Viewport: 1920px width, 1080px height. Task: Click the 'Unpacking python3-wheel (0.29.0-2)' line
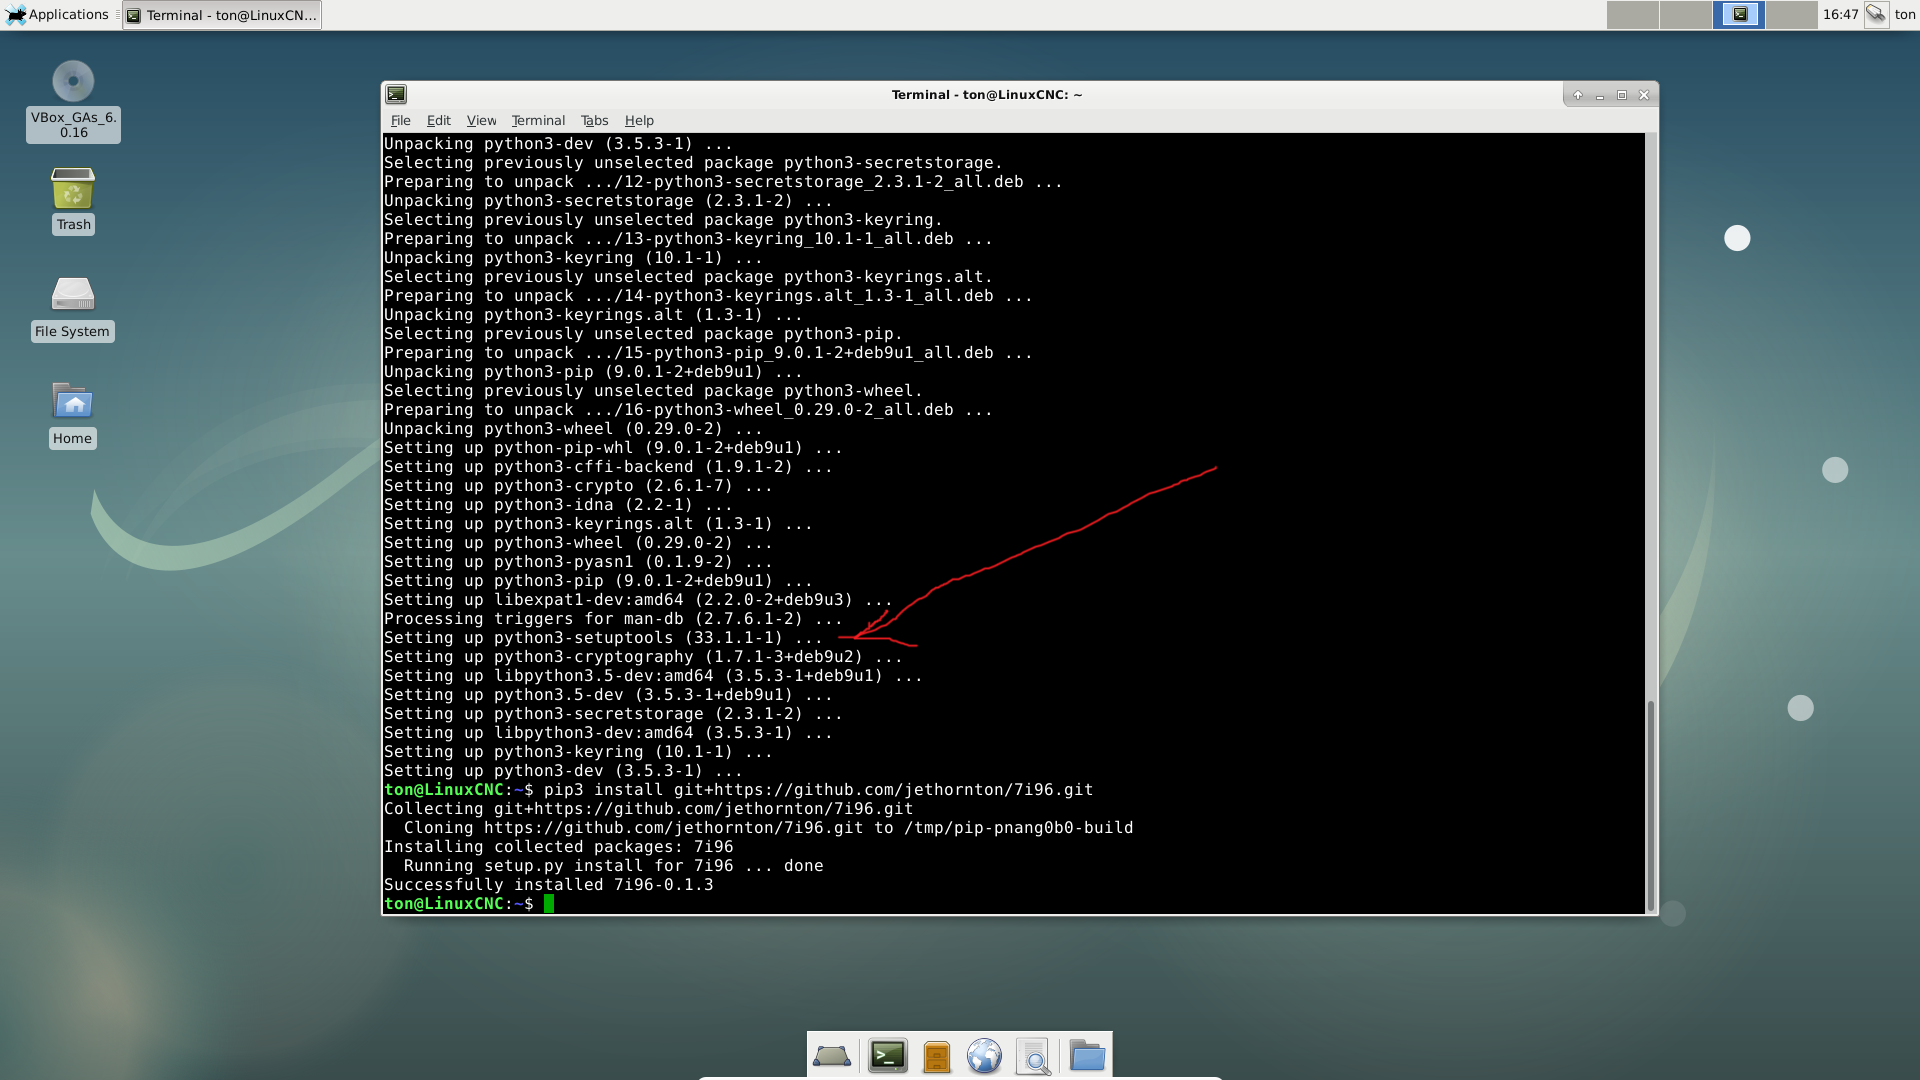(573, 429)
